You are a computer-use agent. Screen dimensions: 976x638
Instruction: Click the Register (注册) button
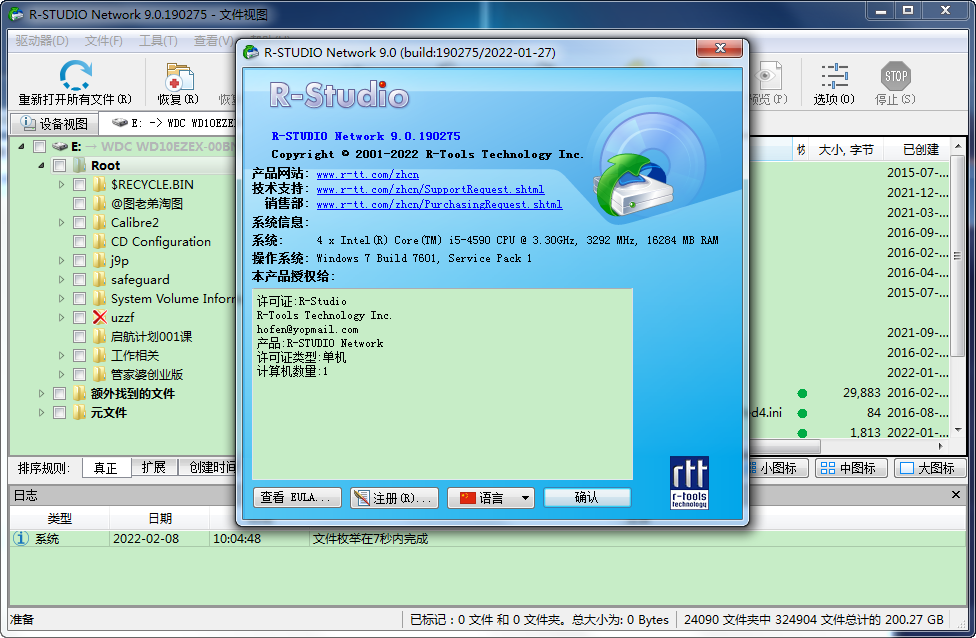coord(394,498)
